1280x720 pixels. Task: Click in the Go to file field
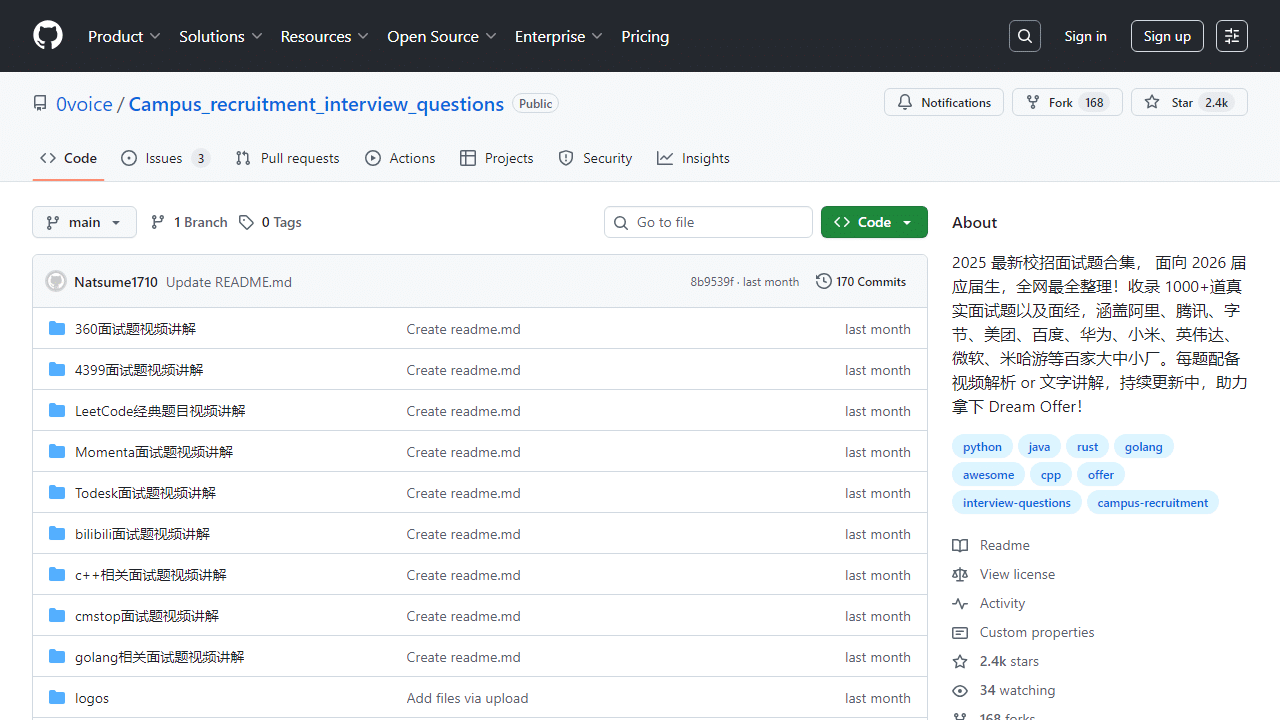(x=708, y=222)
